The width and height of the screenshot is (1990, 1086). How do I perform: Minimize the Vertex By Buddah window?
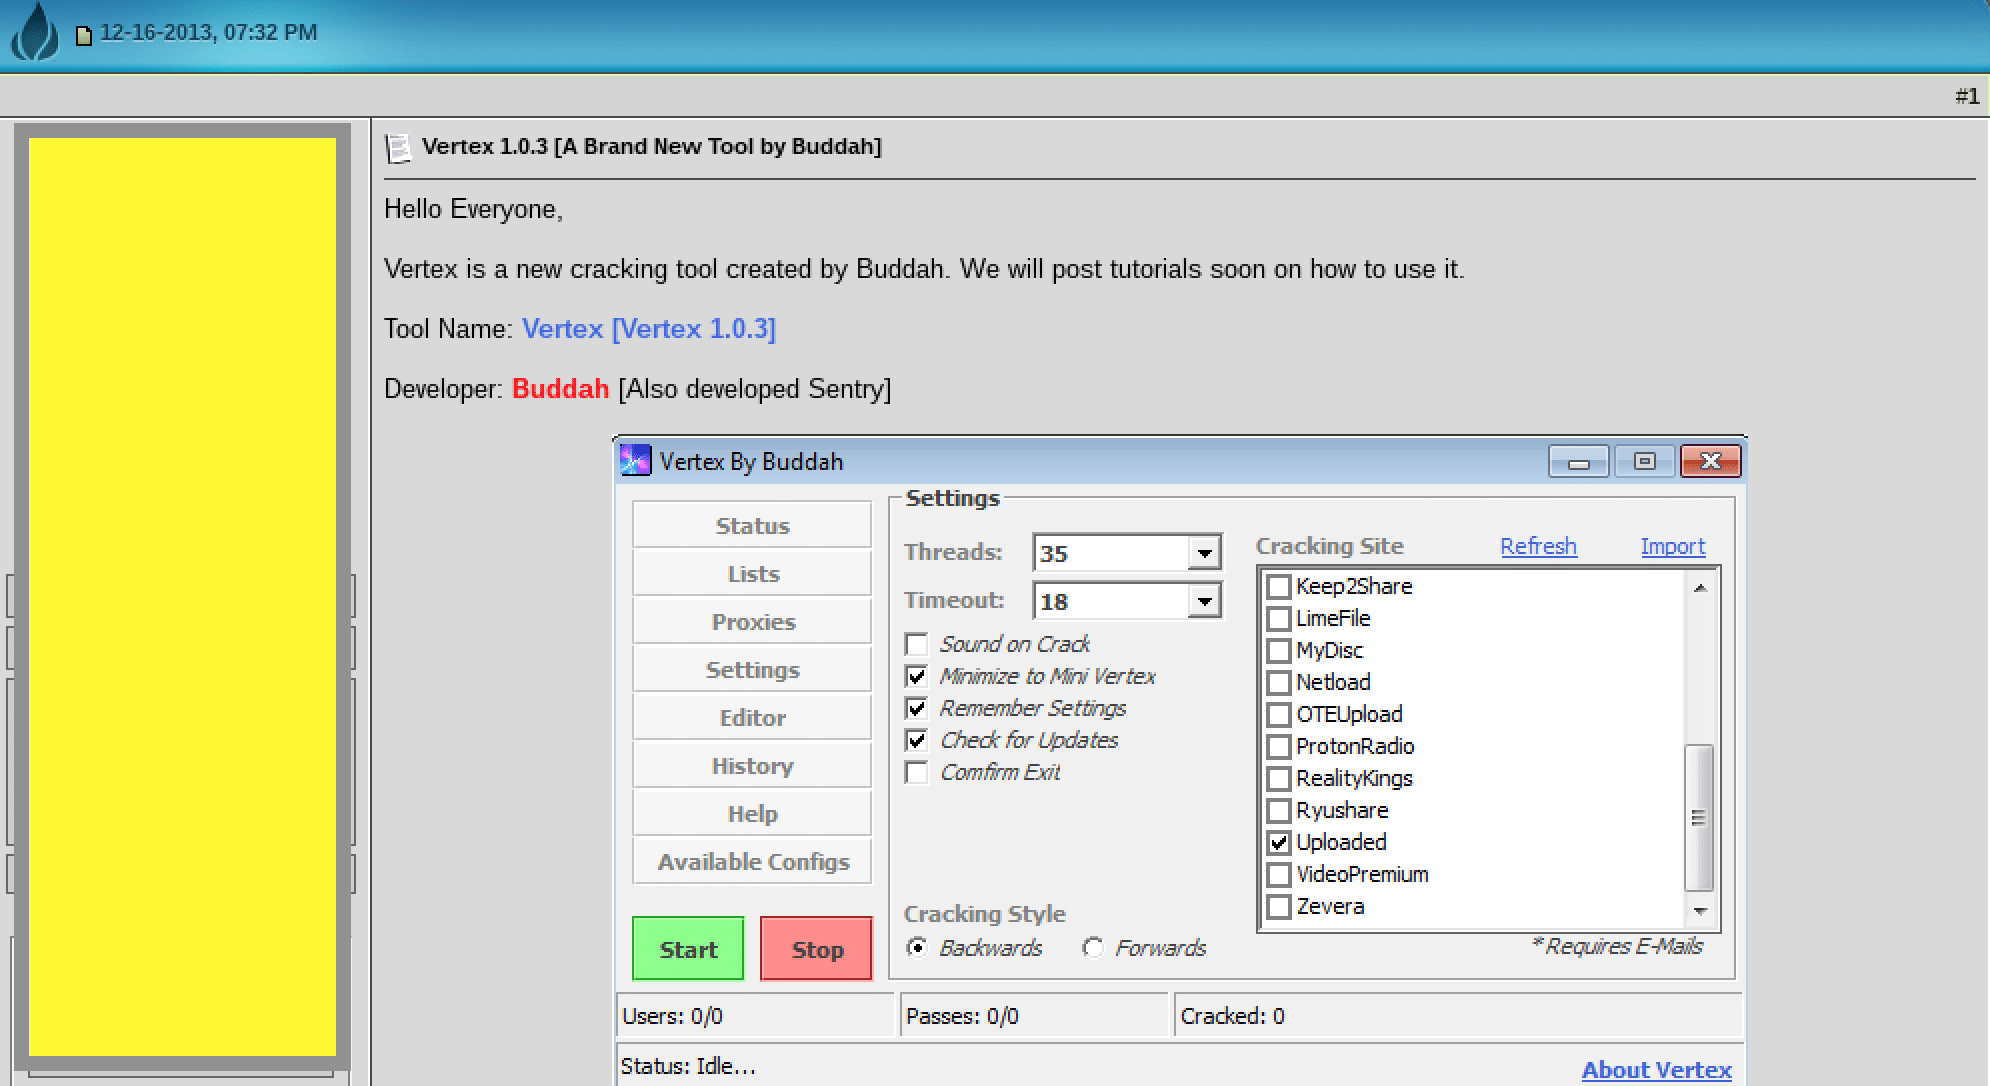coord(1578,461)
